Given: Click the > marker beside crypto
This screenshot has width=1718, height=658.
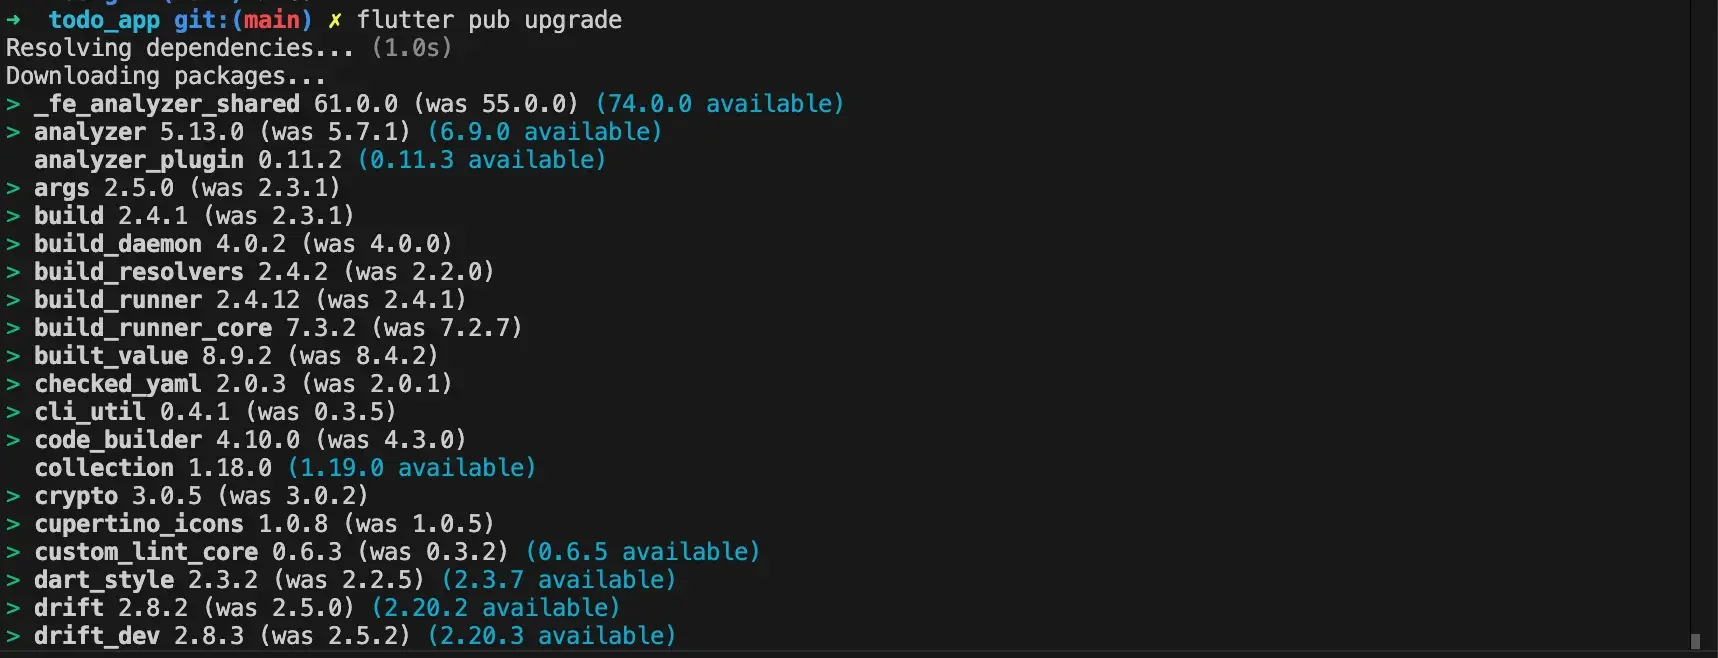Looking at the screenshot, I should tap(12, 496).
